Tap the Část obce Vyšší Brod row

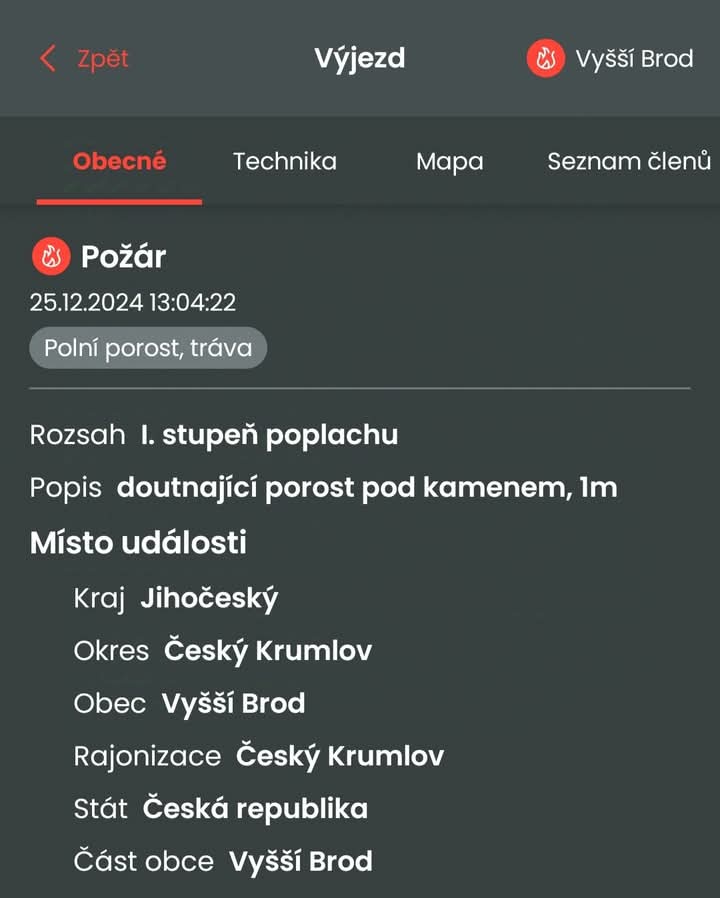click(223, 862)
